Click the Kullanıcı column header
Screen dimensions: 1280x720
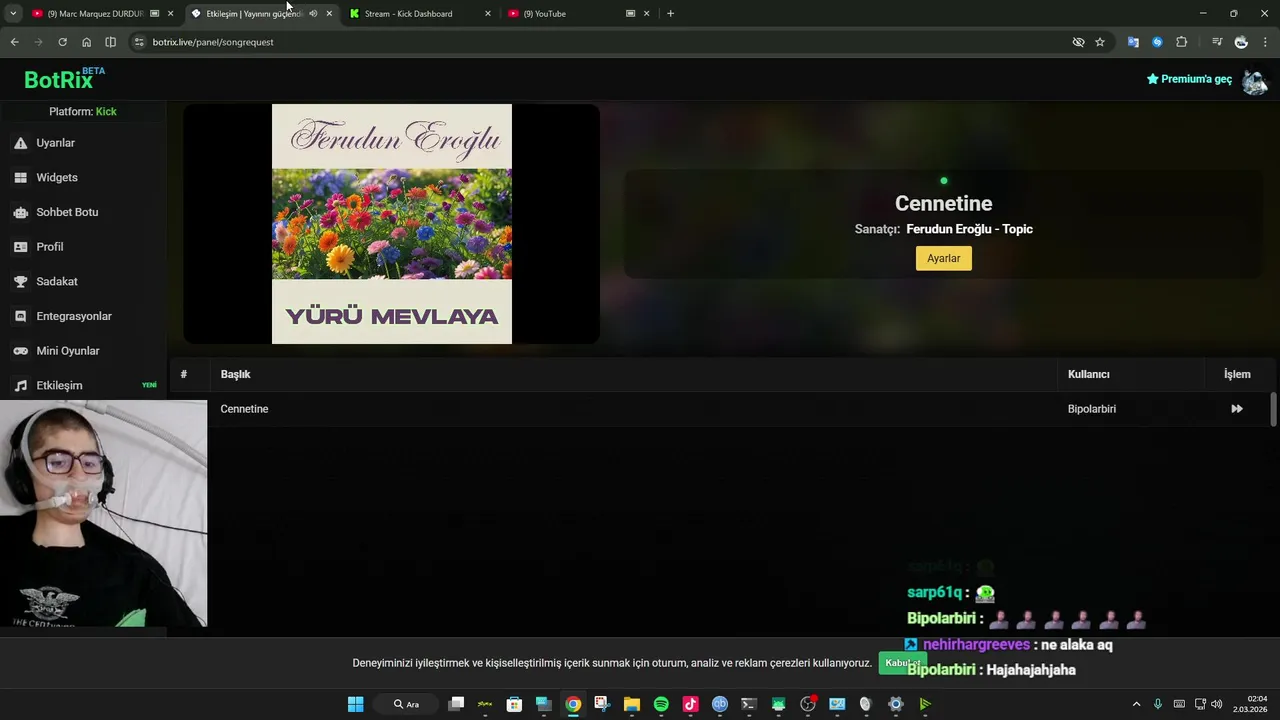point(1088,374)
